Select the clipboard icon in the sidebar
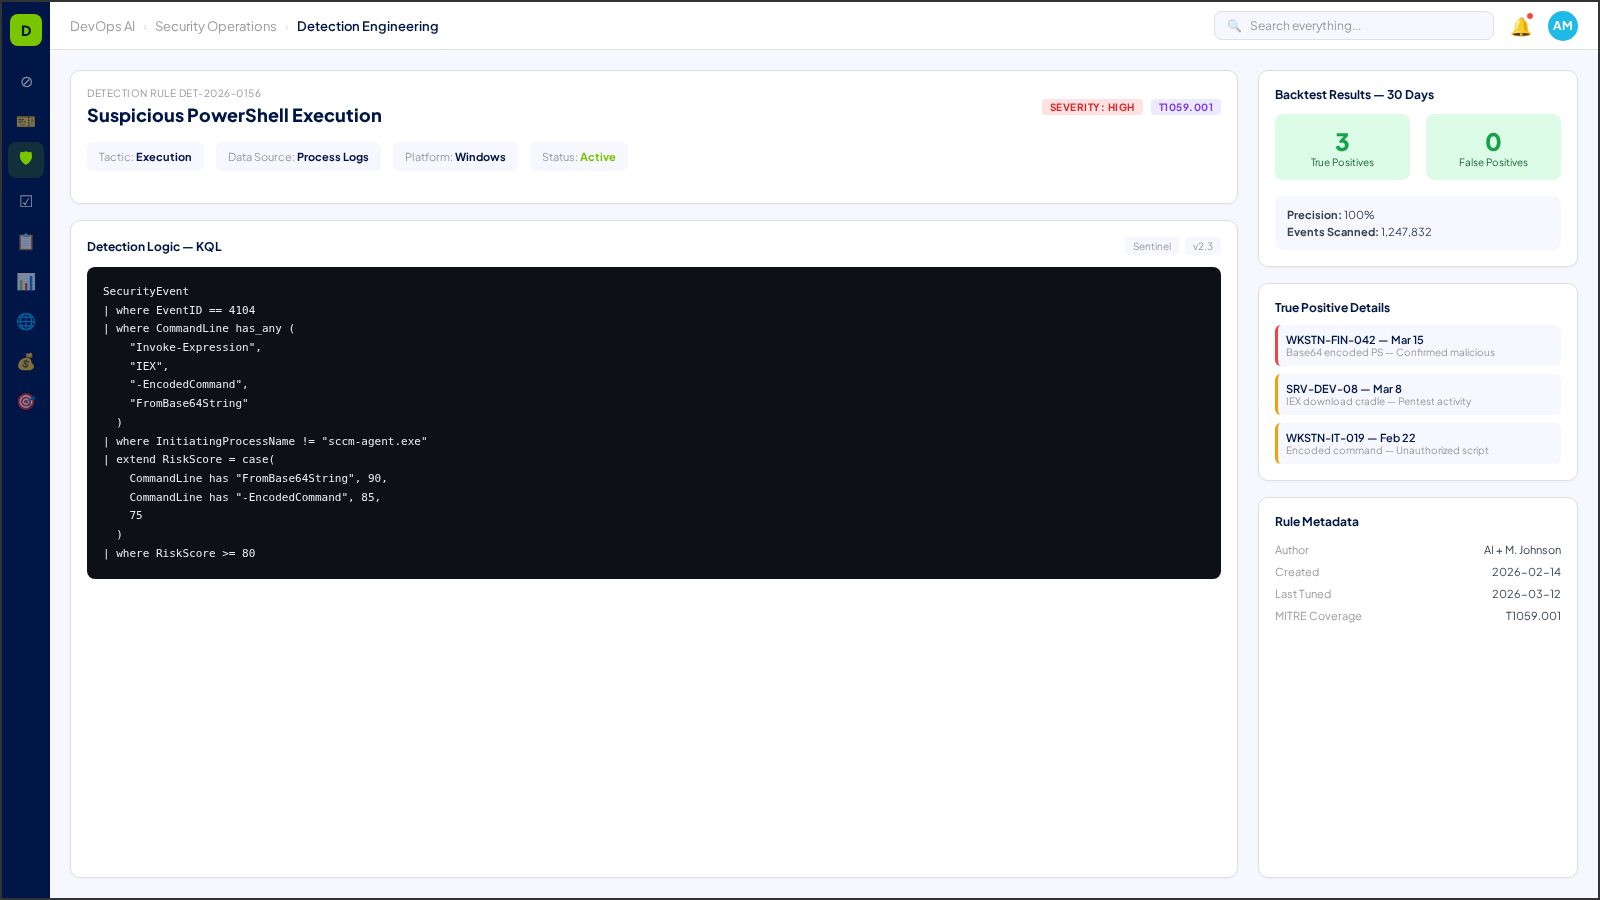 tap(26, 241)
